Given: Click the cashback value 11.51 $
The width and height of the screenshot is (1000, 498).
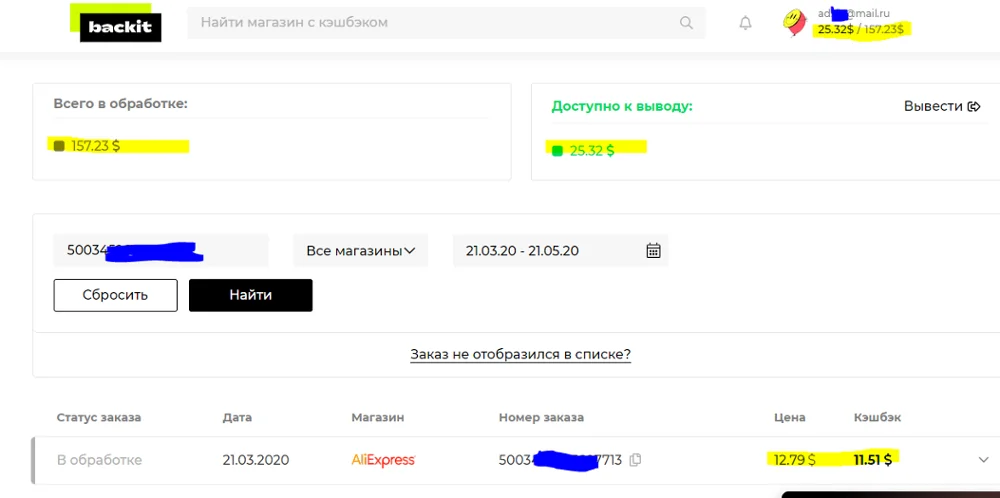Looking at the screenshot, I should (x=873, y=460).
